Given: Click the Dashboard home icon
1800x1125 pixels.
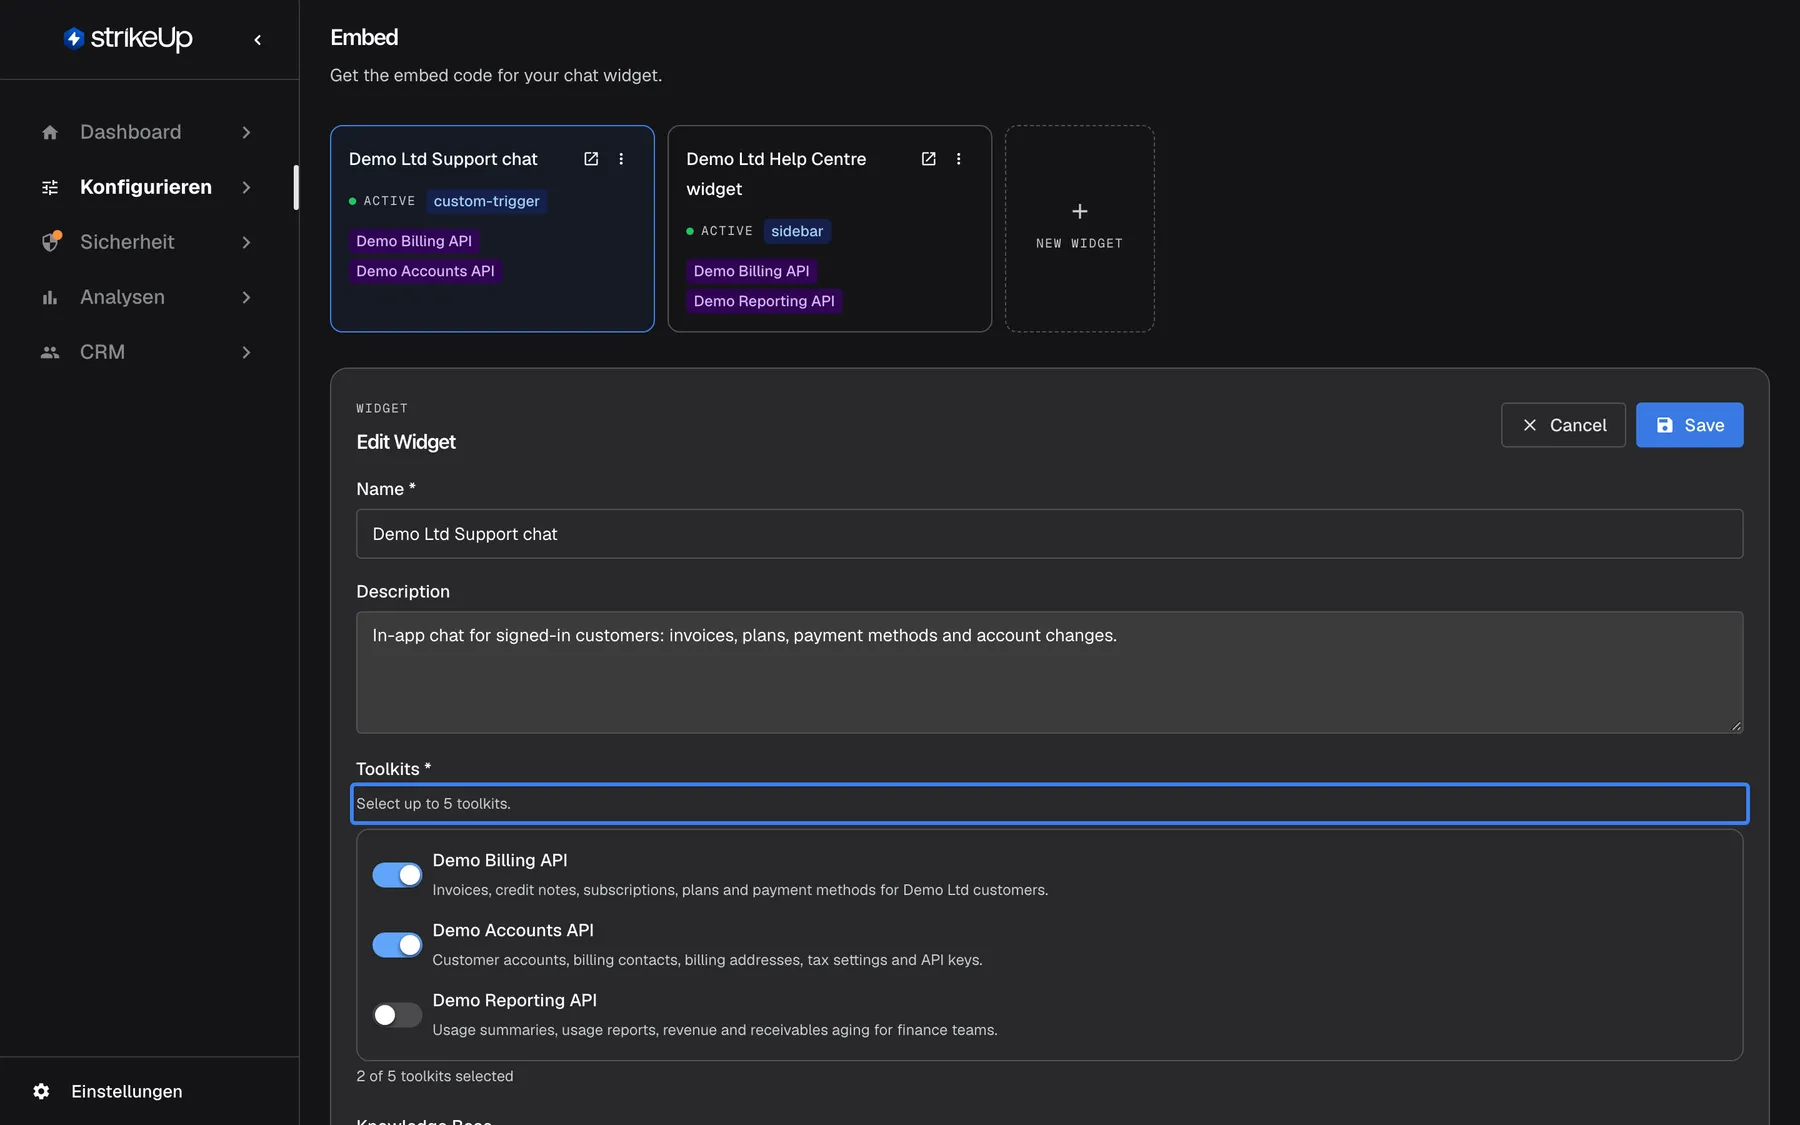Looking at the screenshot, I should (x=50, y=132).
